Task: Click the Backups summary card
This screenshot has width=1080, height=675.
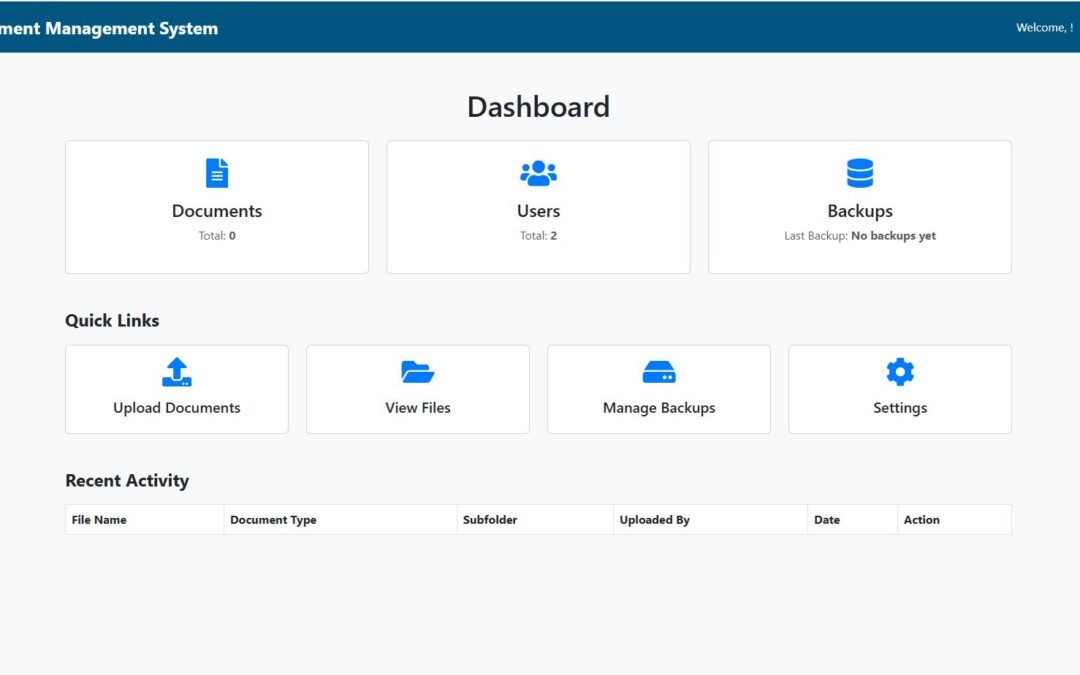Action: pyautogui.click(x=859, y=206)
